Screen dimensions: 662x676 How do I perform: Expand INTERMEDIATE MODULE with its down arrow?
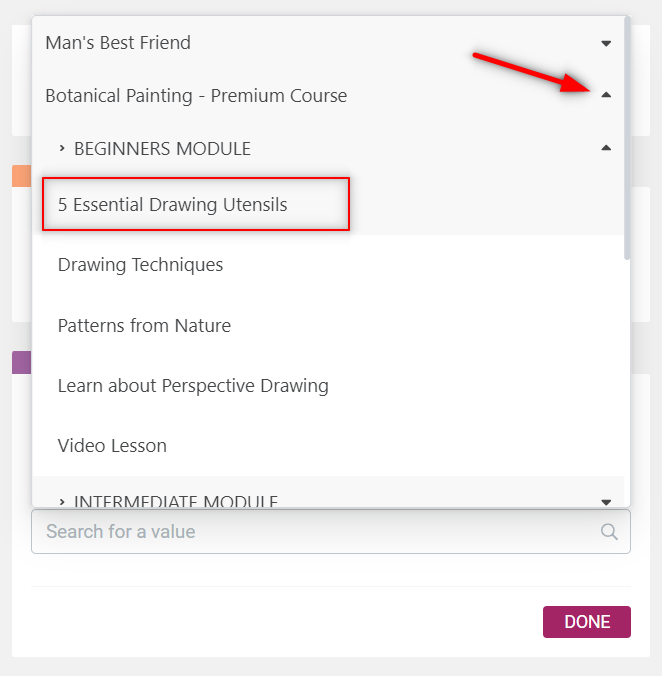606,501
